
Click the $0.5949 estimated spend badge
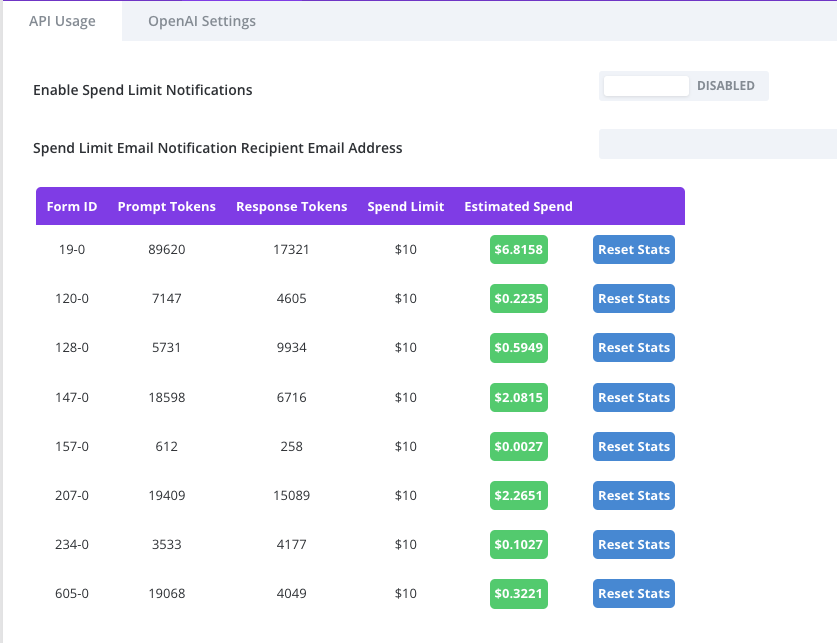(519, 347)
